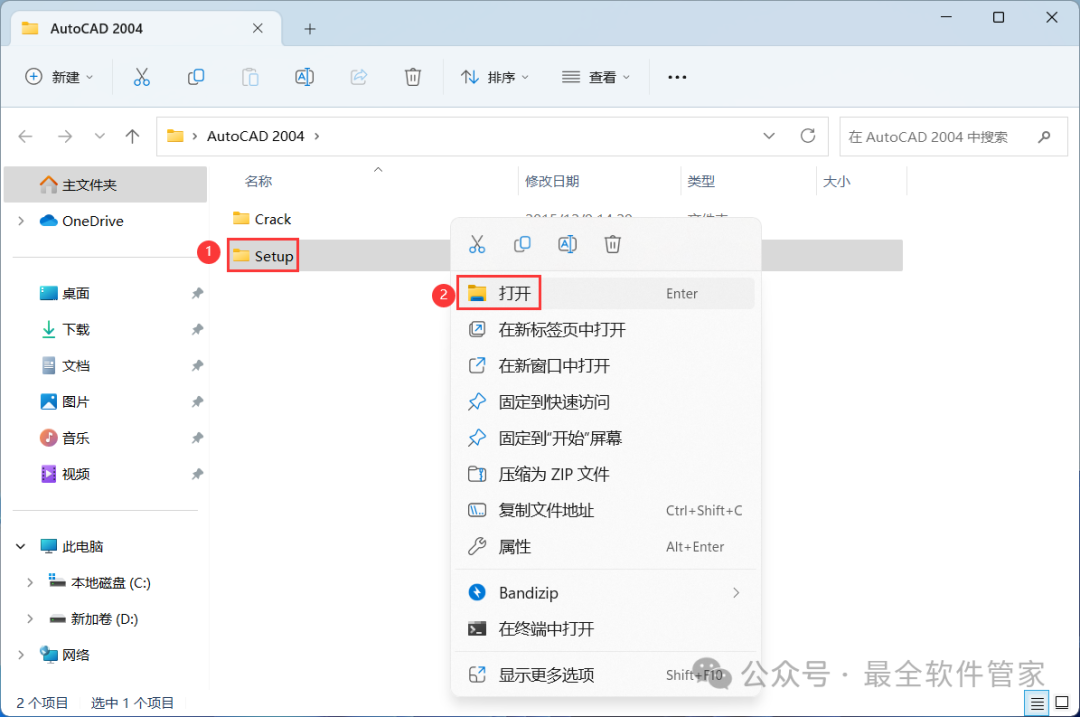Choose 压缩为 ZIP 文件
Screen dimensions: 1080x717
click(605, 475)
